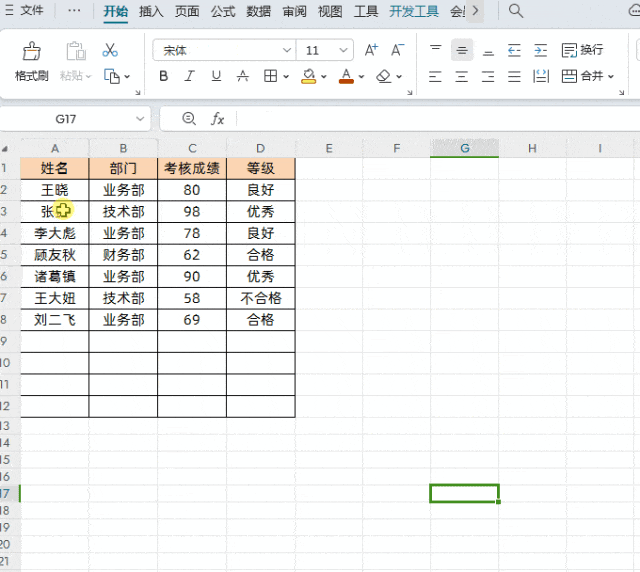Click the Format Painter (格式刷) icon
Screen dimensions: 640x572
click(x=31, y=51)
